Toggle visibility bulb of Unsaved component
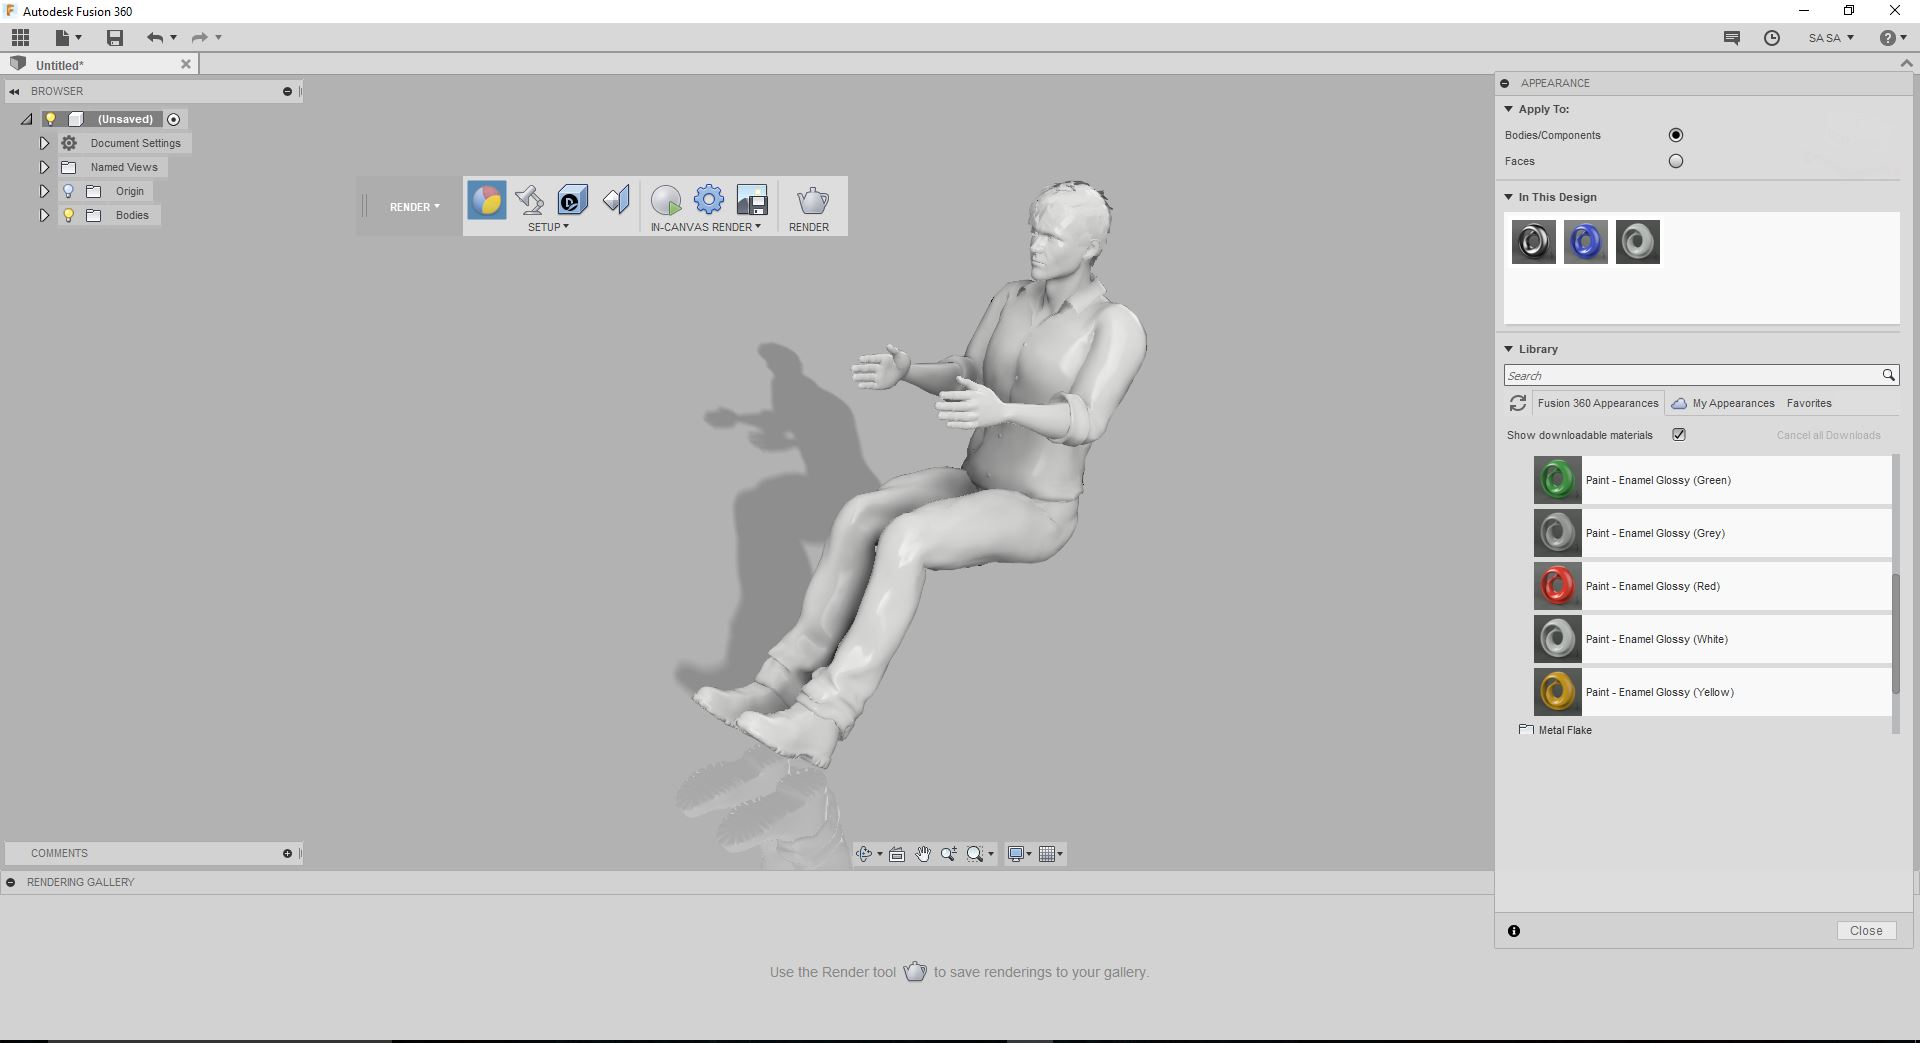Viewport: 1920px width, 1043px height. 50,119
